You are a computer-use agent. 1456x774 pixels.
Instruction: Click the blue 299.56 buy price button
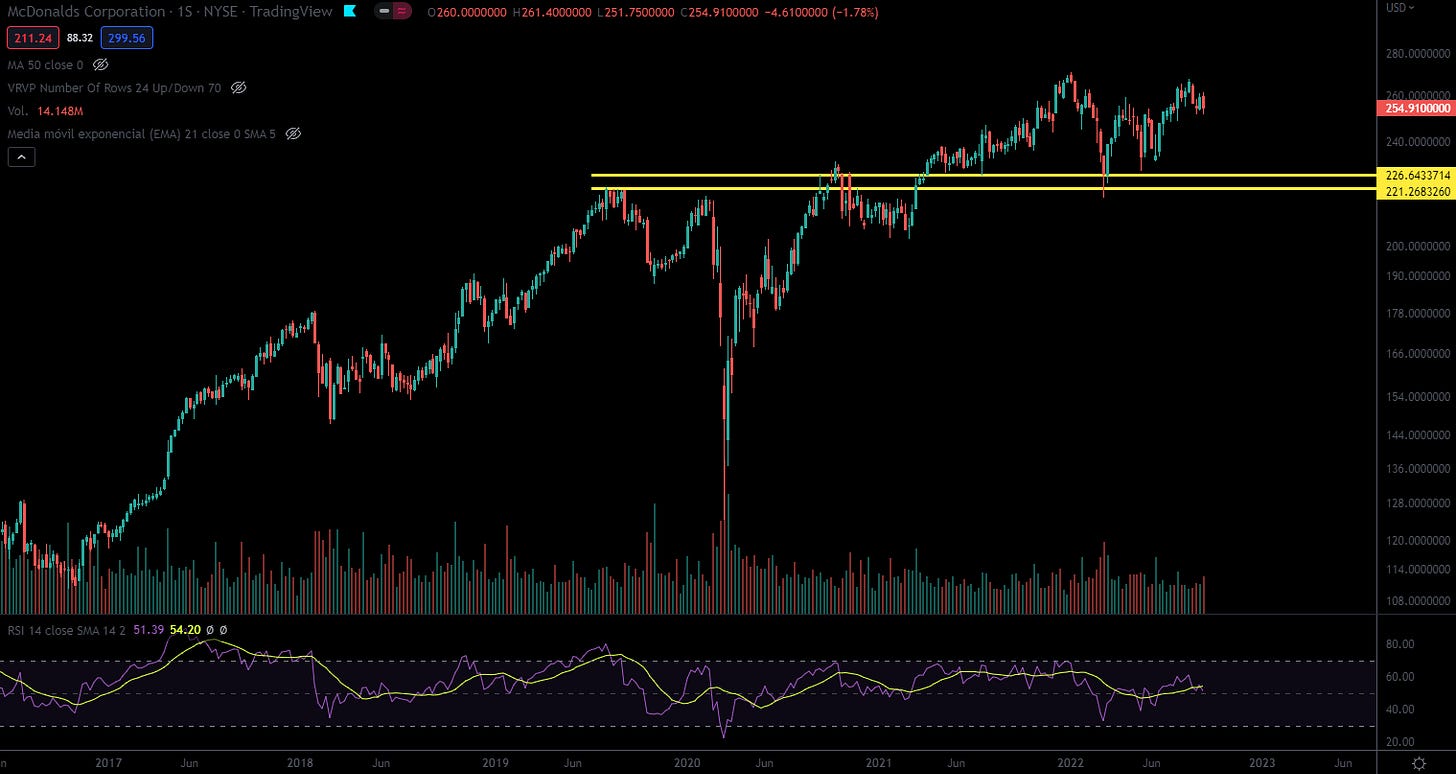pyautogui.click(x=125, y=39)
